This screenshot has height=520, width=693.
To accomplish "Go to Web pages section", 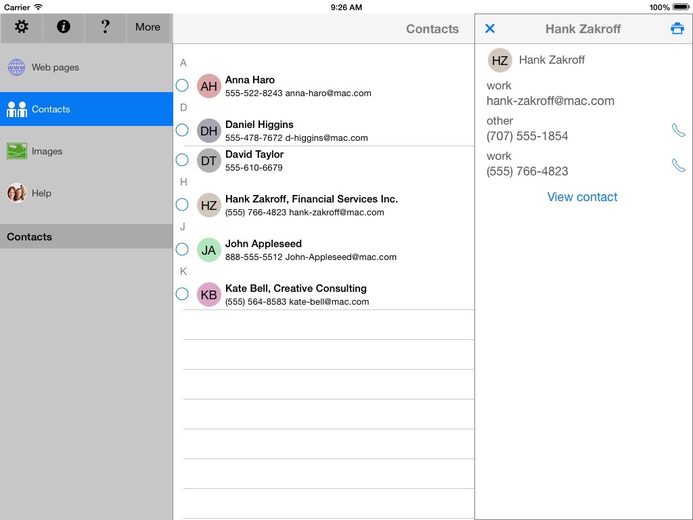I will coord(55,67).
